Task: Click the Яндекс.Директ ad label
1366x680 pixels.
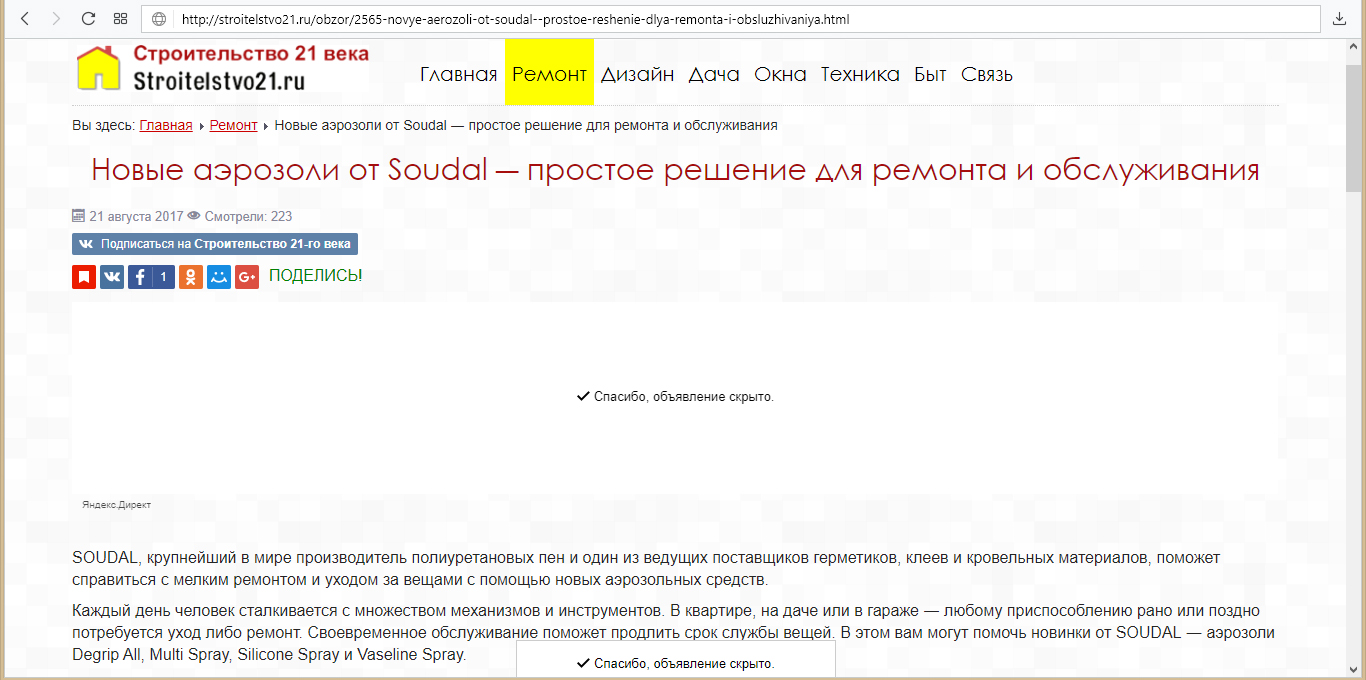Action: click(x=116, y=505)
